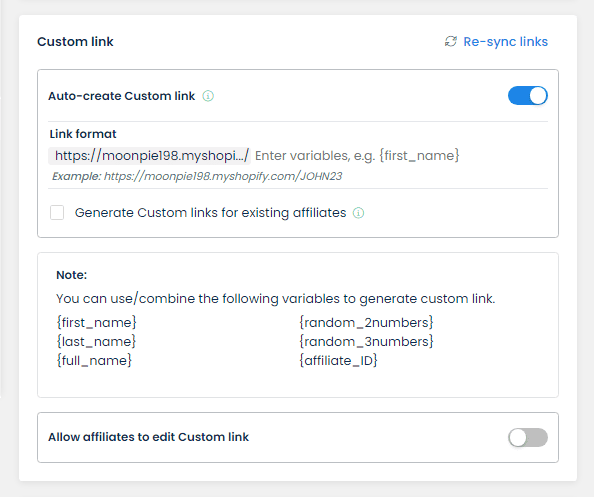Viewport: 594px width, 497px height.
Task: Open the Re-sync links link
Action: (505, 41)
